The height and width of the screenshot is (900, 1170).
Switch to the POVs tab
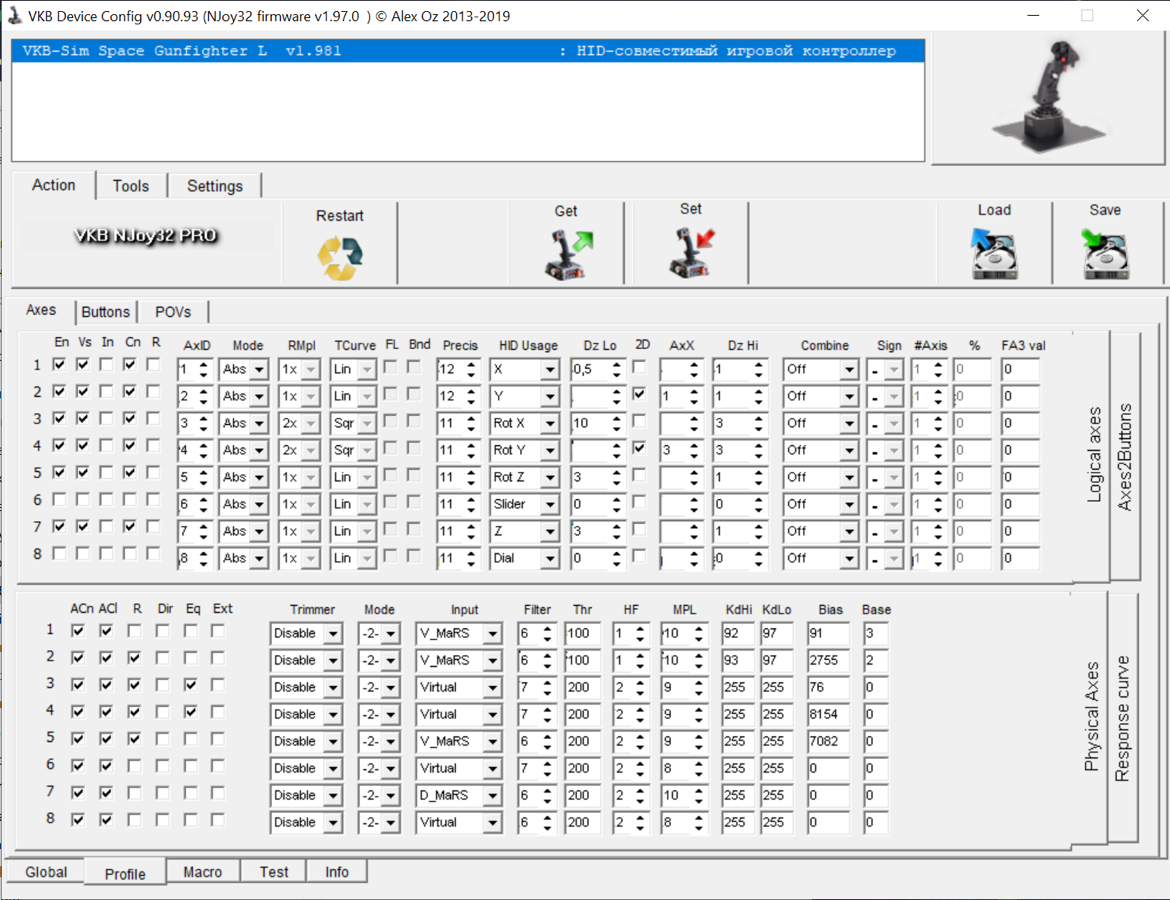point(173,312)
